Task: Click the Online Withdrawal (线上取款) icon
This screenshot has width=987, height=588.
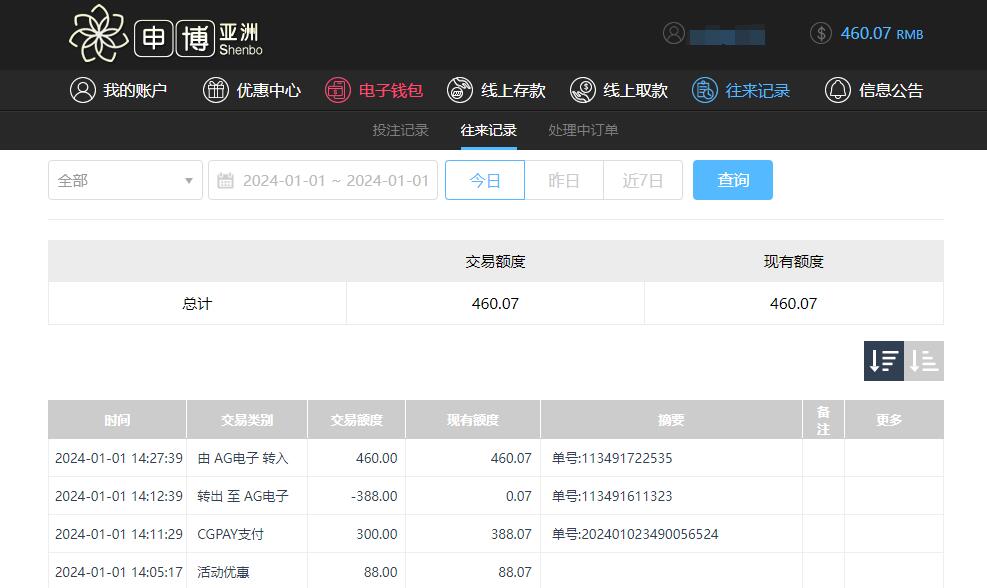Action: [583, 90]
